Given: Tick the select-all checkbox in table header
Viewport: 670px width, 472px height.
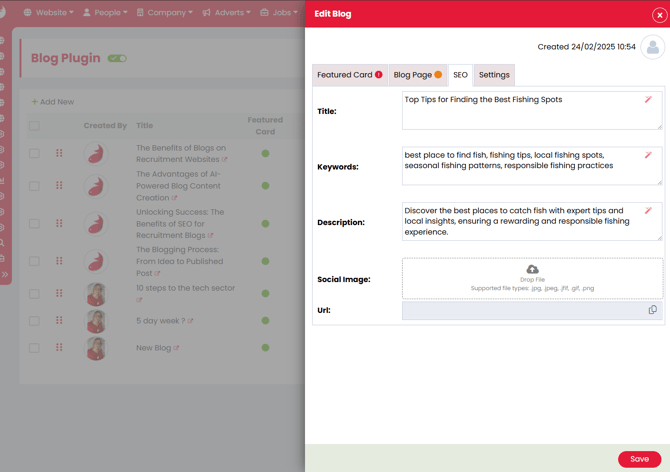Looking at the screenshot, I should coord(34,126).
